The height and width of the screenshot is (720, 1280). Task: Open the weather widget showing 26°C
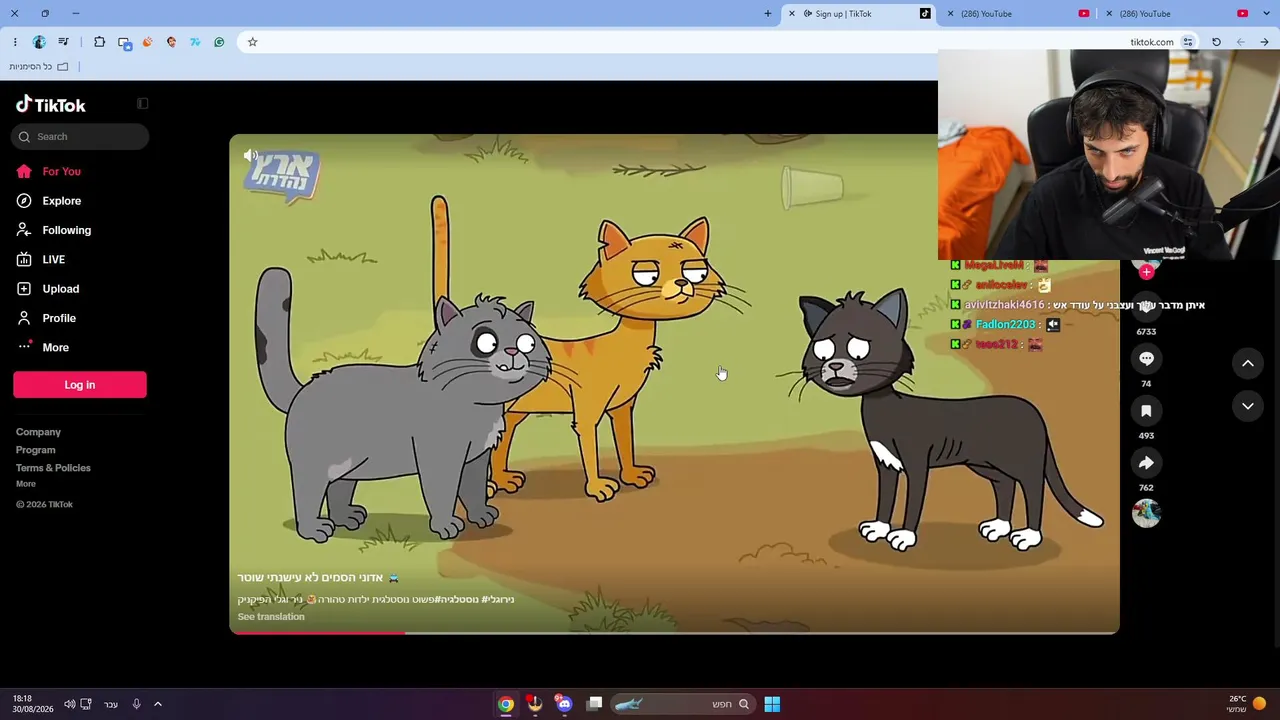(x=1245, y=704)
